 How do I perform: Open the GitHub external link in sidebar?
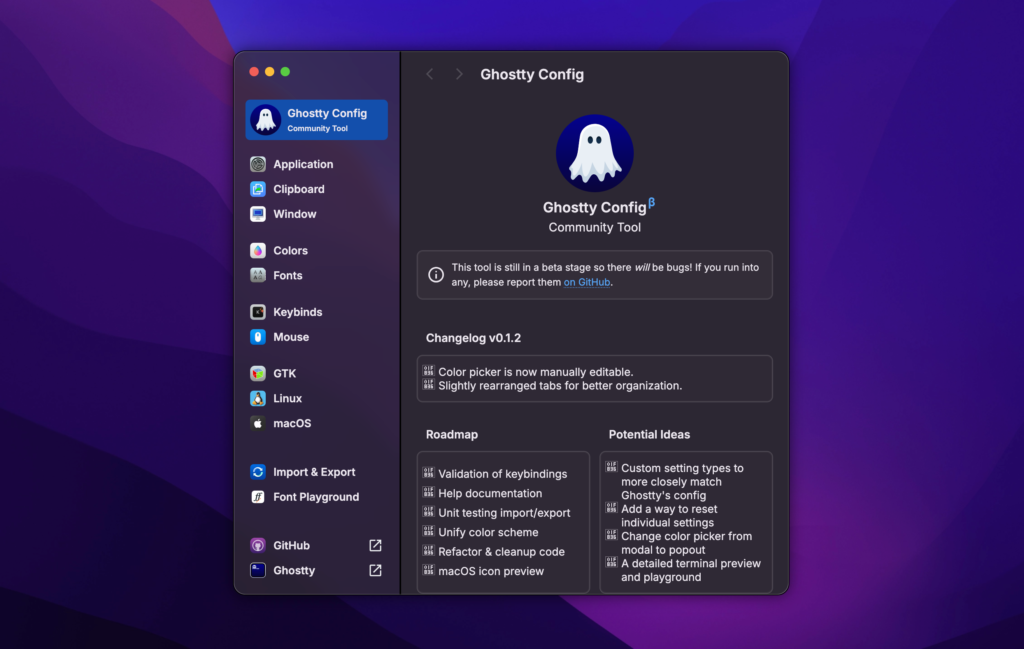coord(375,546)
